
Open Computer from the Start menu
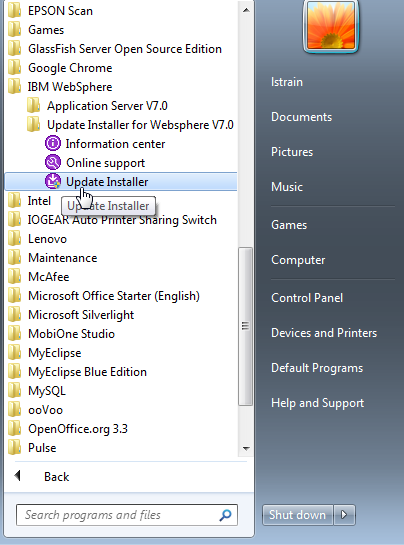[298, 260]
